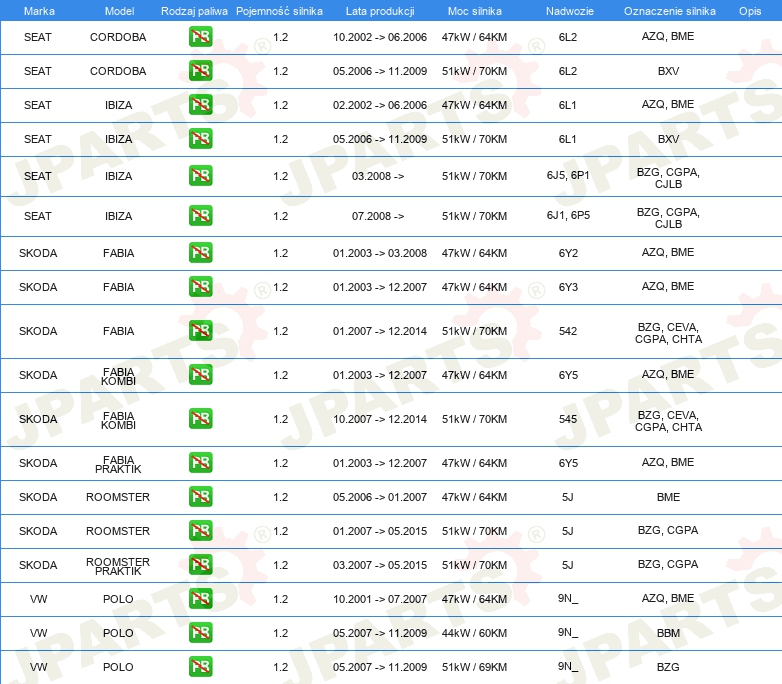
Task: Click body code 6J5, 6P1
Action: pyautogui.click(x=568, y=176)
